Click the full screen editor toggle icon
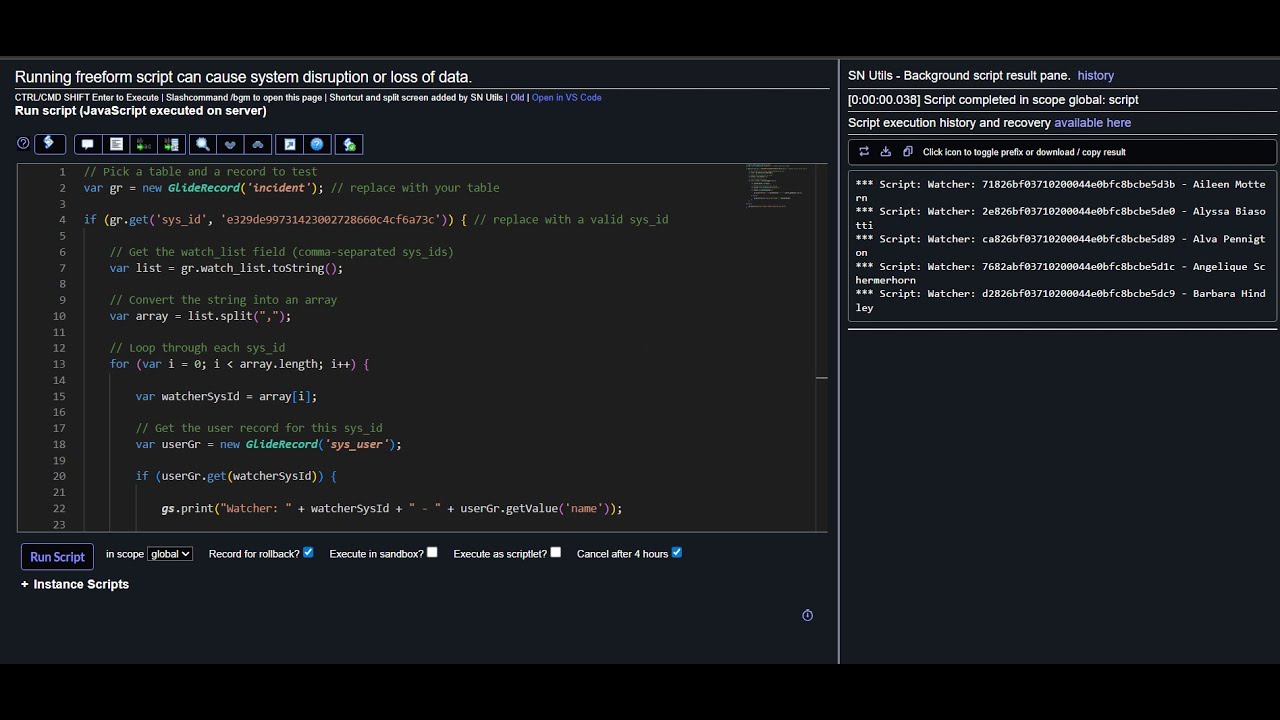The image size is (1280, 720). [290, 144]
